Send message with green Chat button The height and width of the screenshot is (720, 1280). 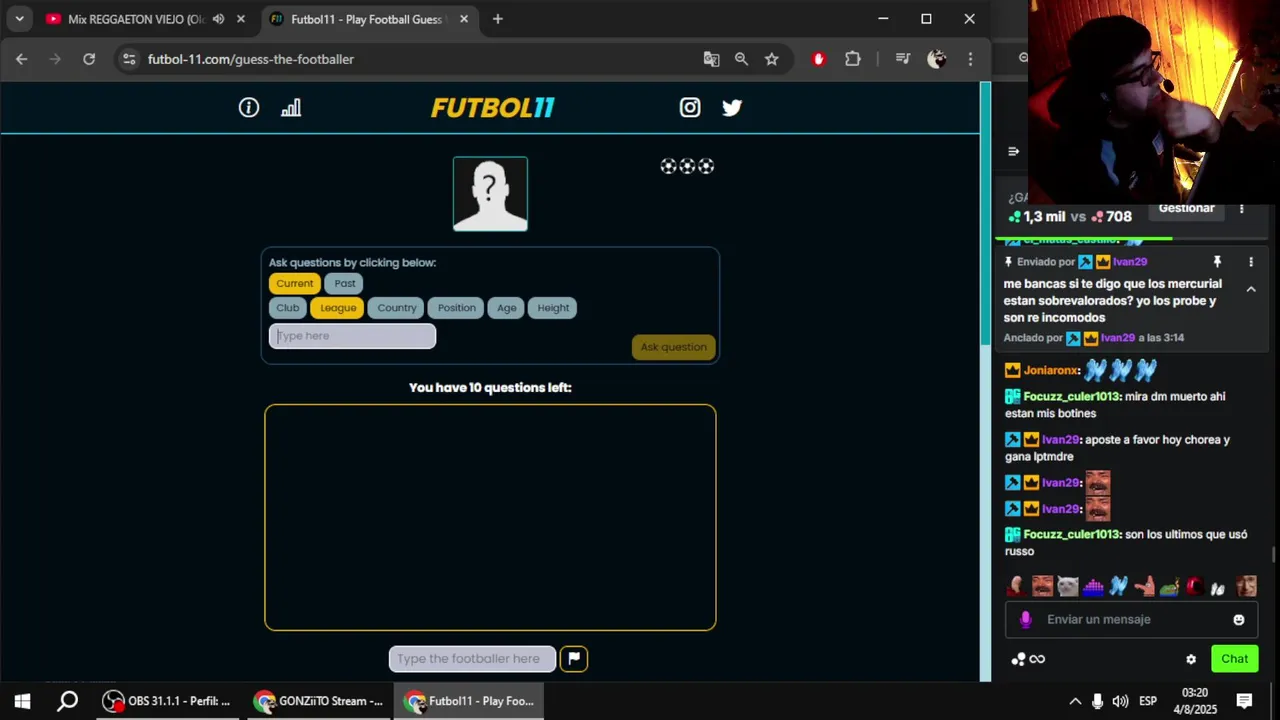[x=1234, y=659]
